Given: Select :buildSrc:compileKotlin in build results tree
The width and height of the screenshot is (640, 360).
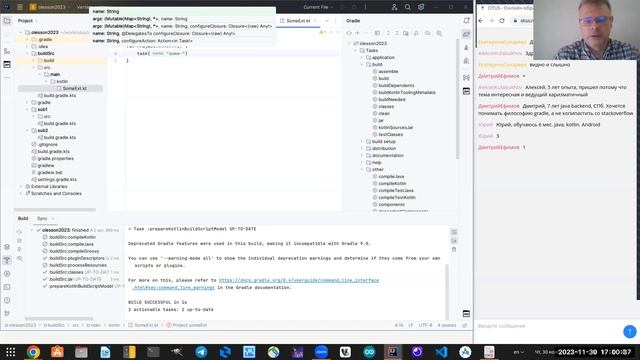Looking at the screenshot, I should pyautogui.click(x=72, y=237).
